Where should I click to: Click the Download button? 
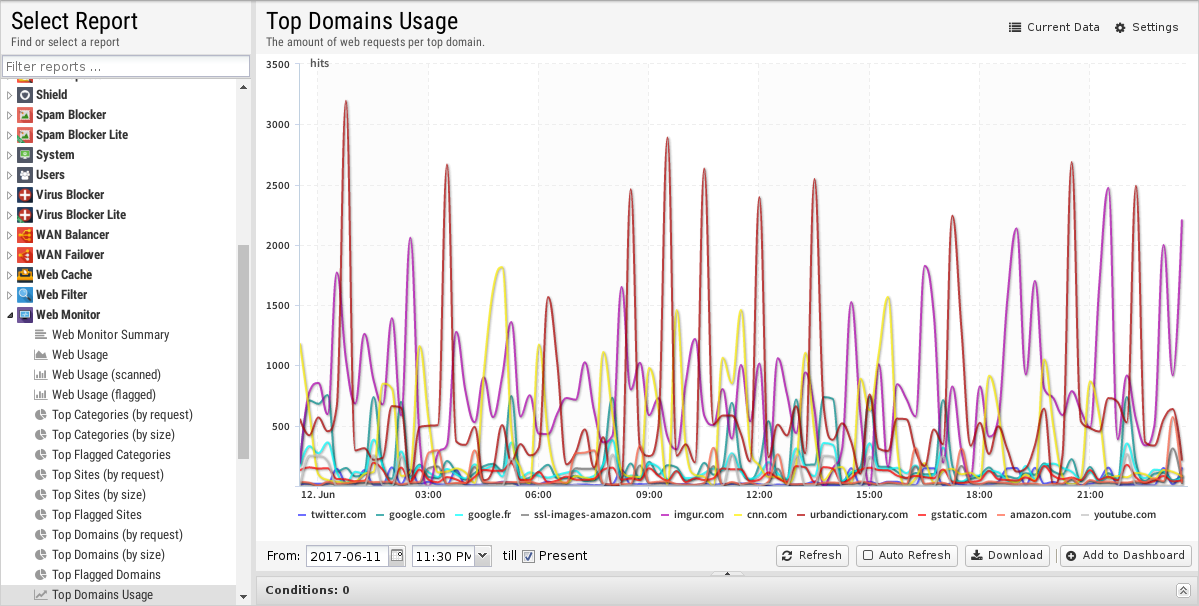click(1007, 556)
